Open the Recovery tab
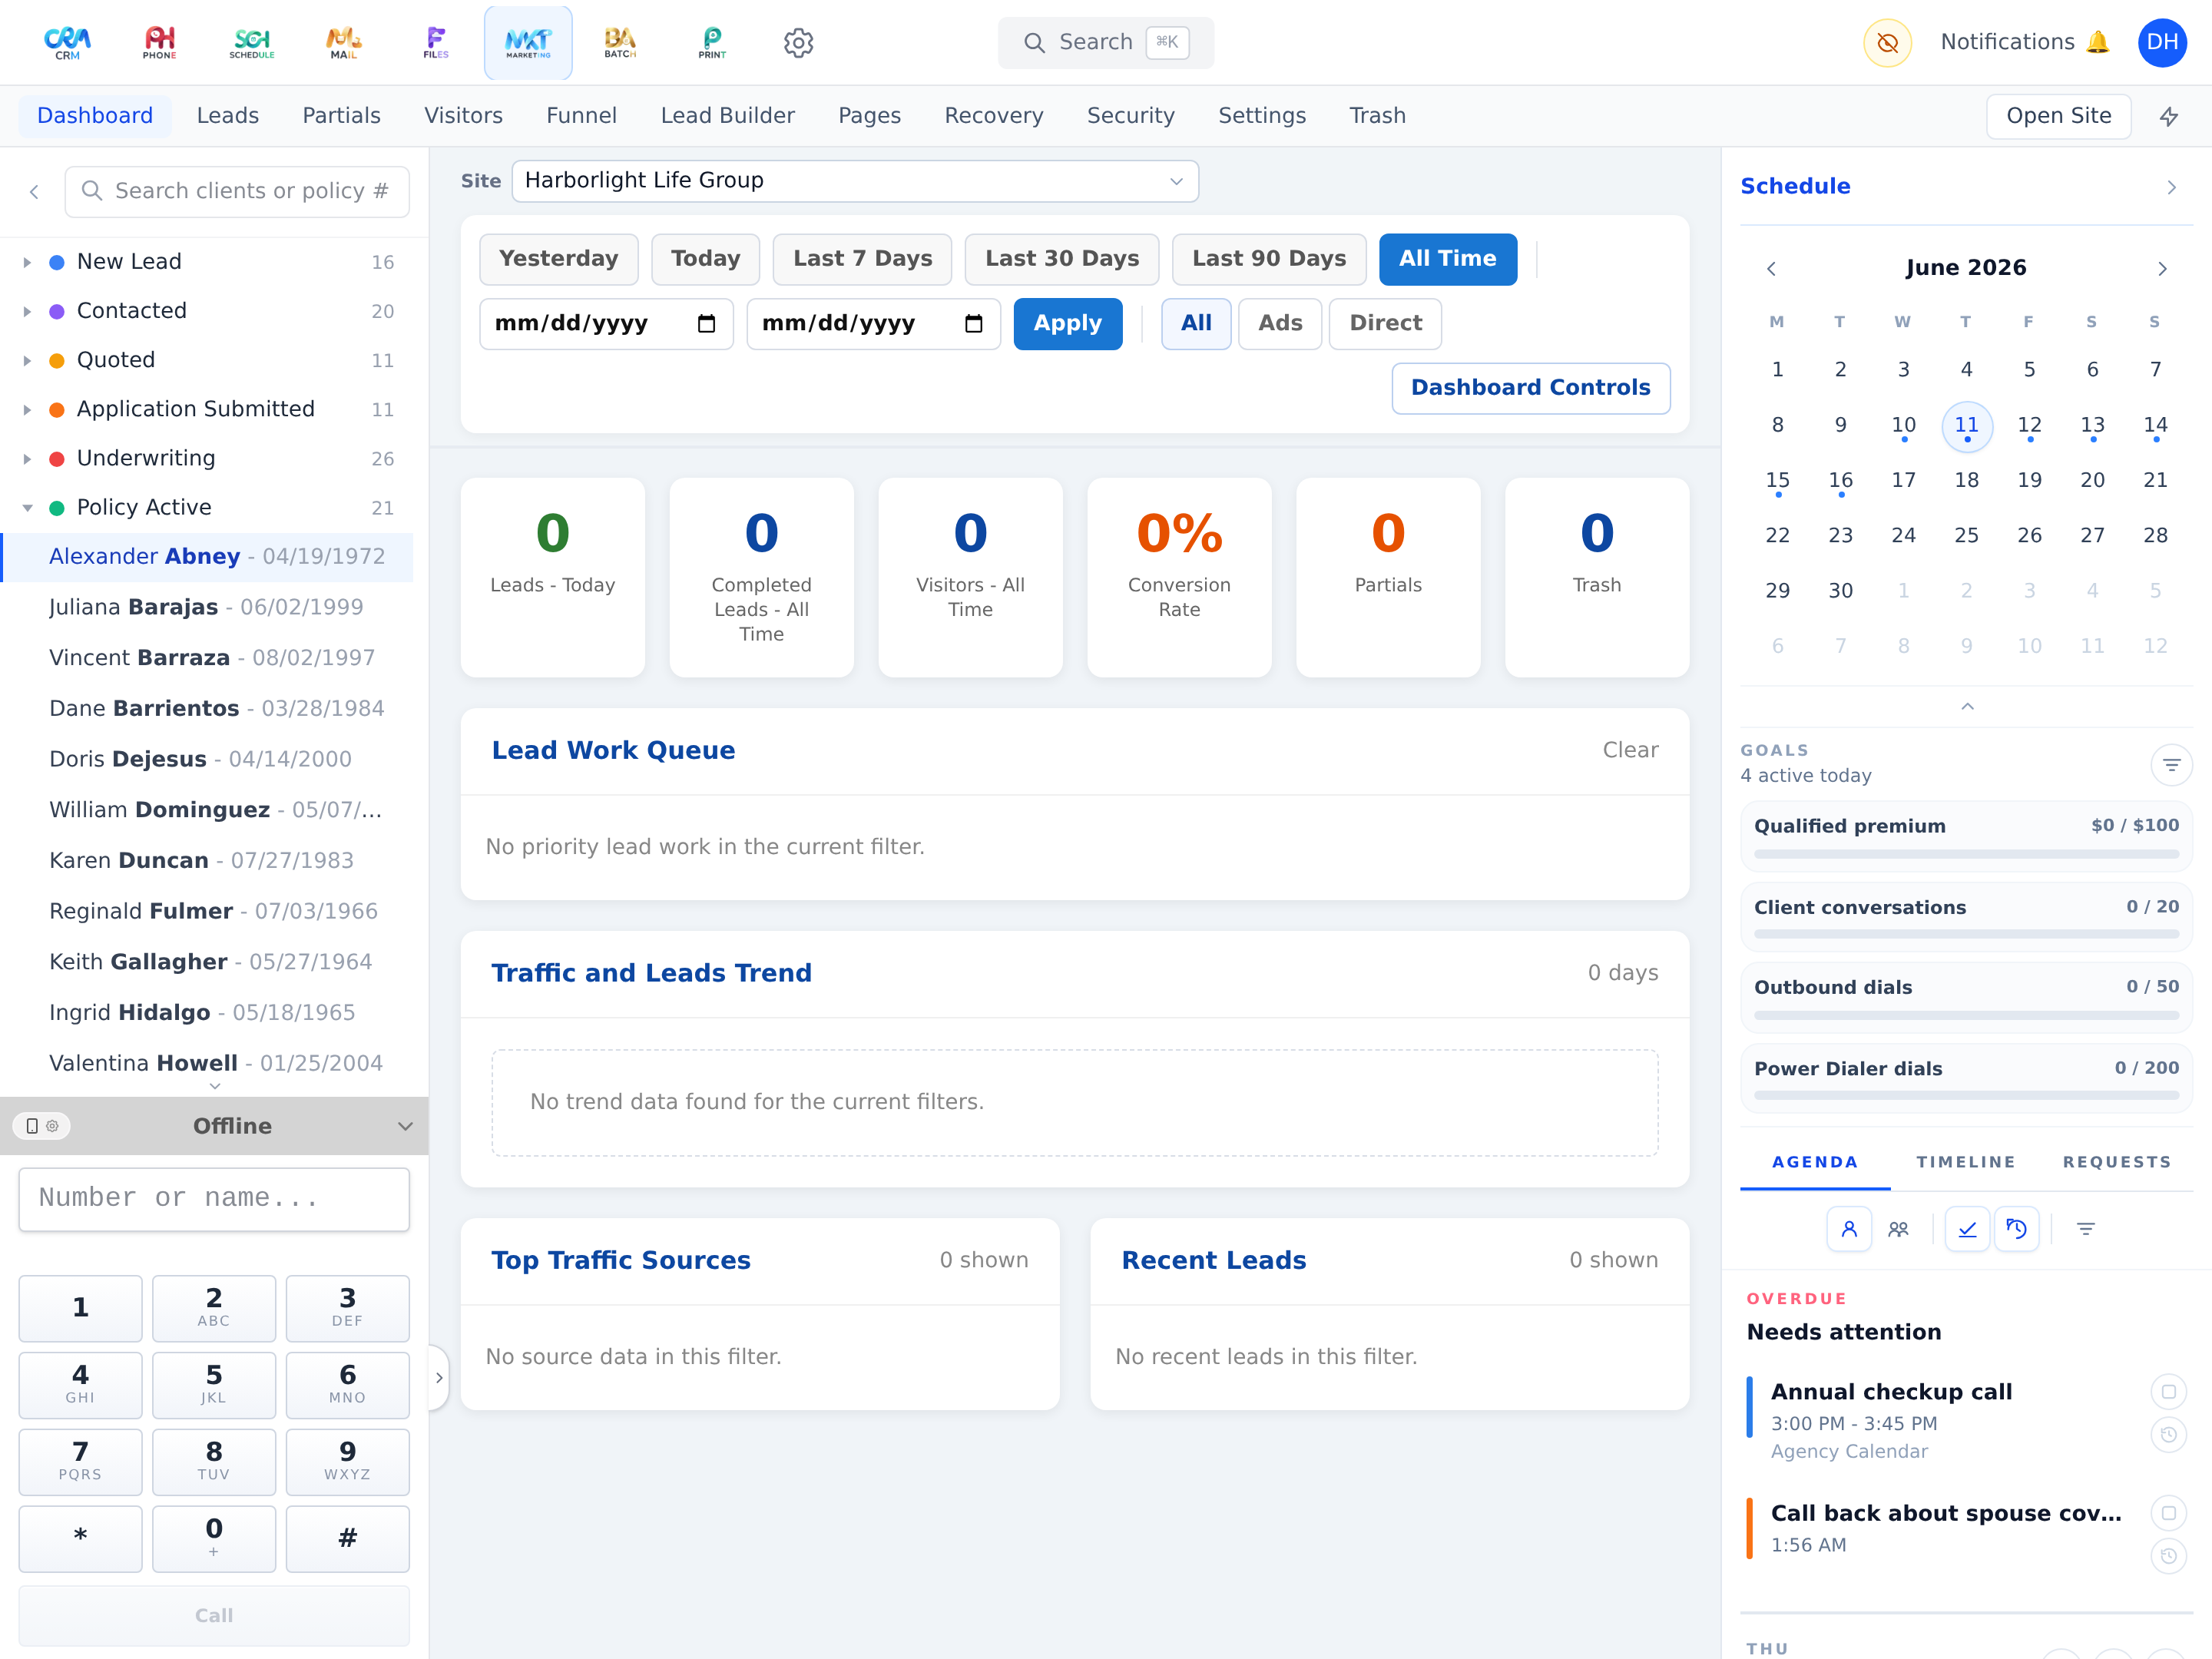Viewport: 2212px width, 1659px height. [x=993, y=116]
